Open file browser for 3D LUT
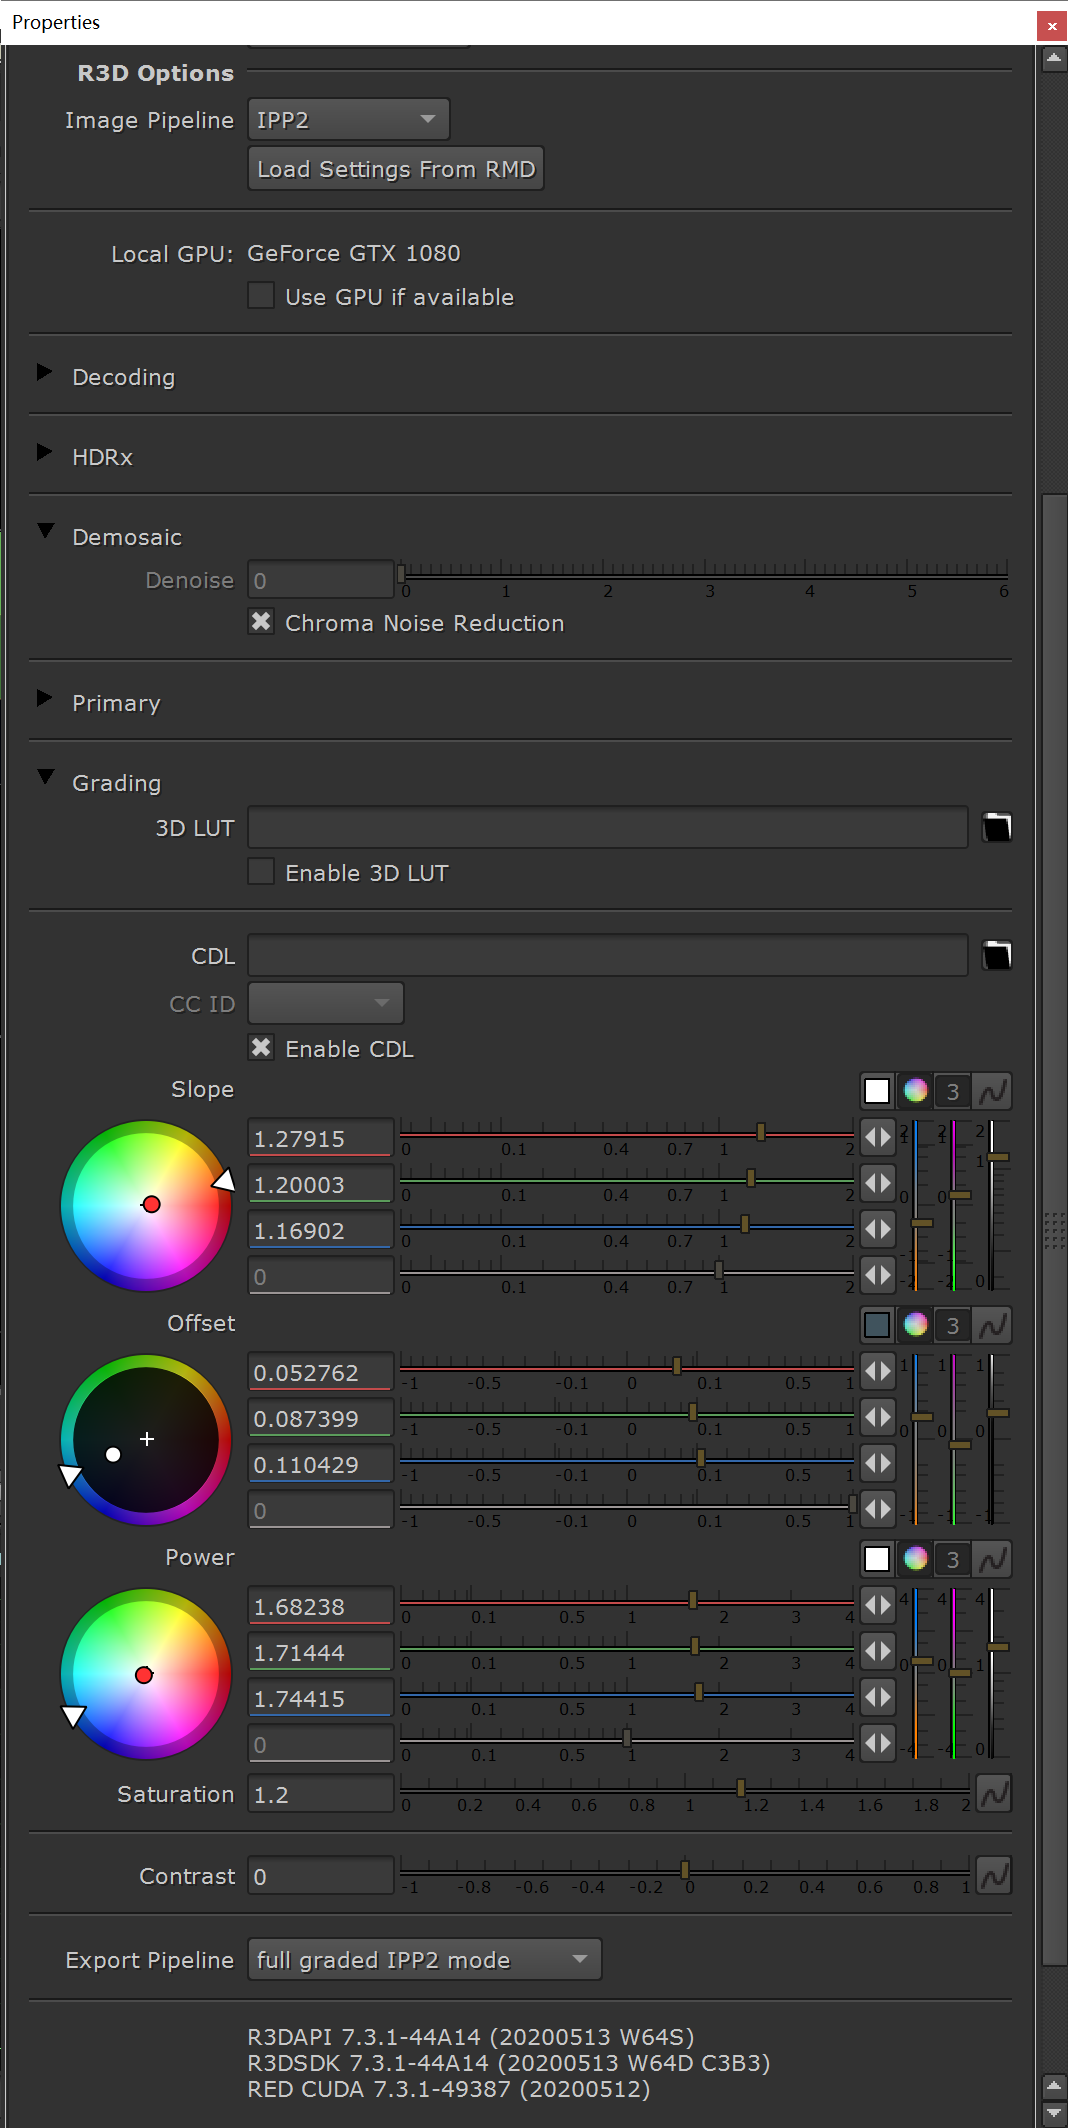 (996, 828)
